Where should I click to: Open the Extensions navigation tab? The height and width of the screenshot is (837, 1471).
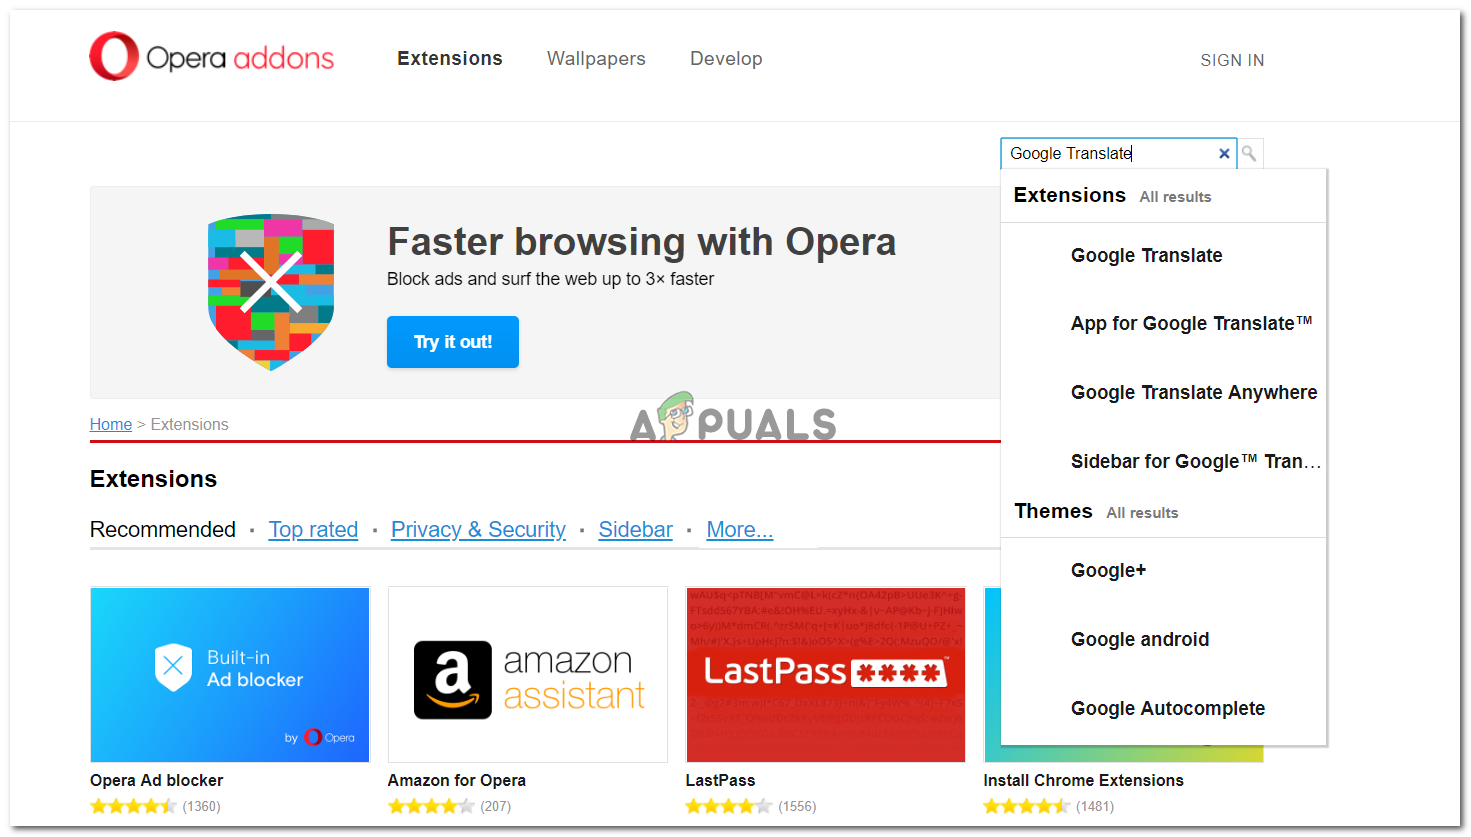[x=450, y=59]
